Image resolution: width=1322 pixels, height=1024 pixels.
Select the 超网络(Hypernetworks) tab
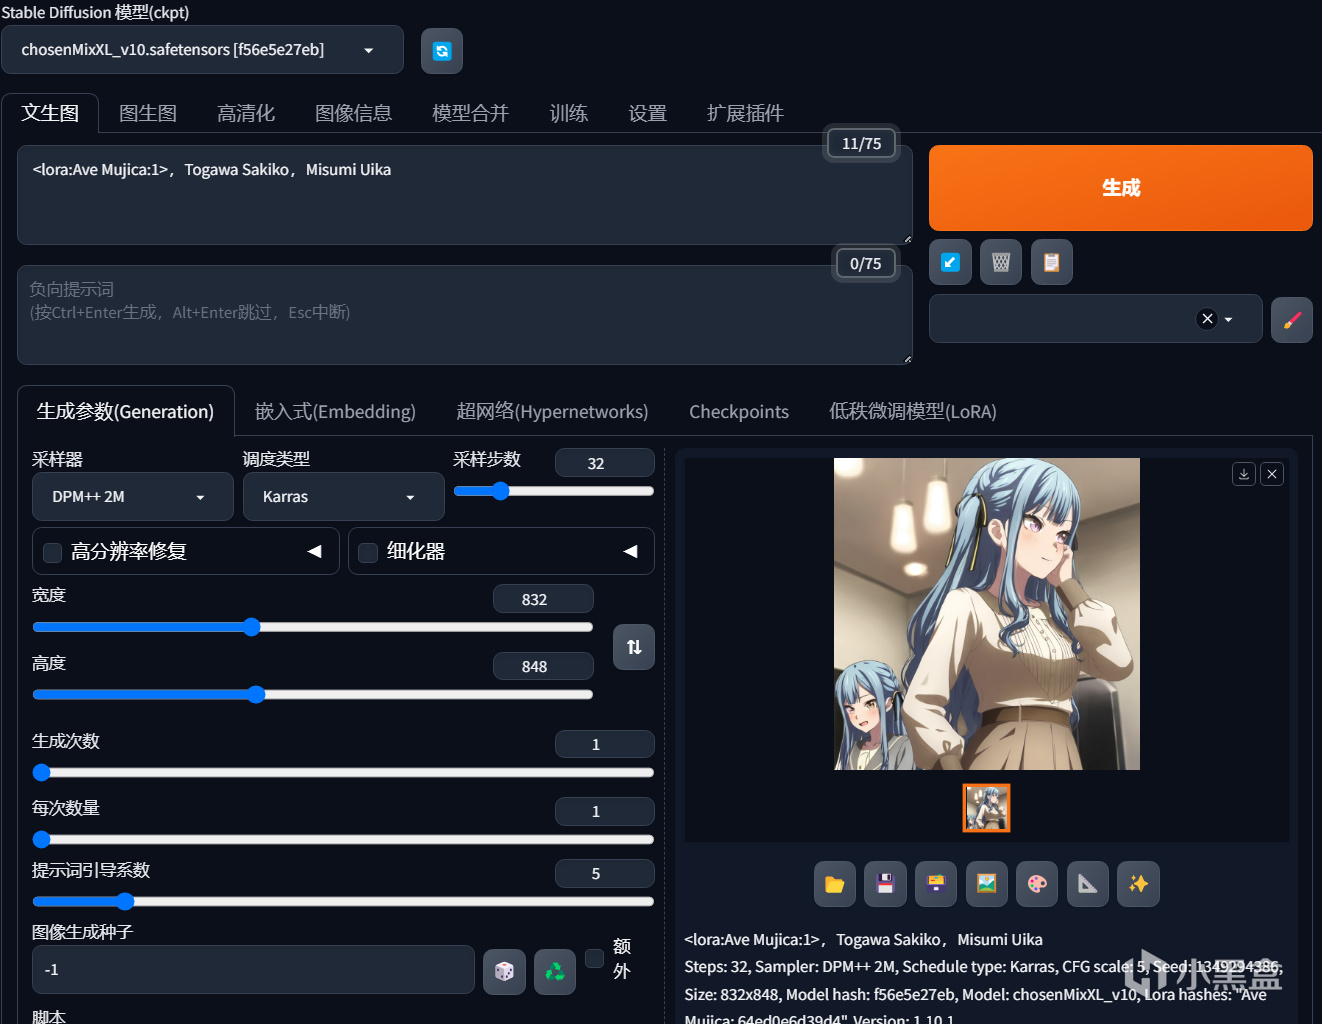552,411
